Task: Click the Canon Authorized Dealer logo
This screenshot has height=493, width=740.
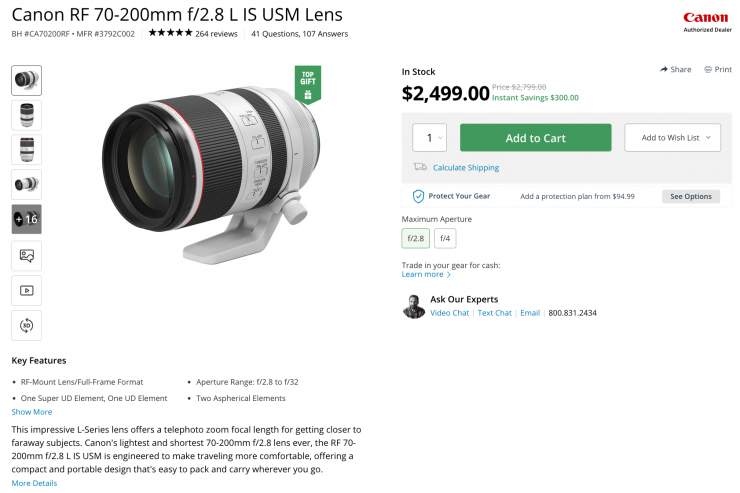Action: pos(705,21)
